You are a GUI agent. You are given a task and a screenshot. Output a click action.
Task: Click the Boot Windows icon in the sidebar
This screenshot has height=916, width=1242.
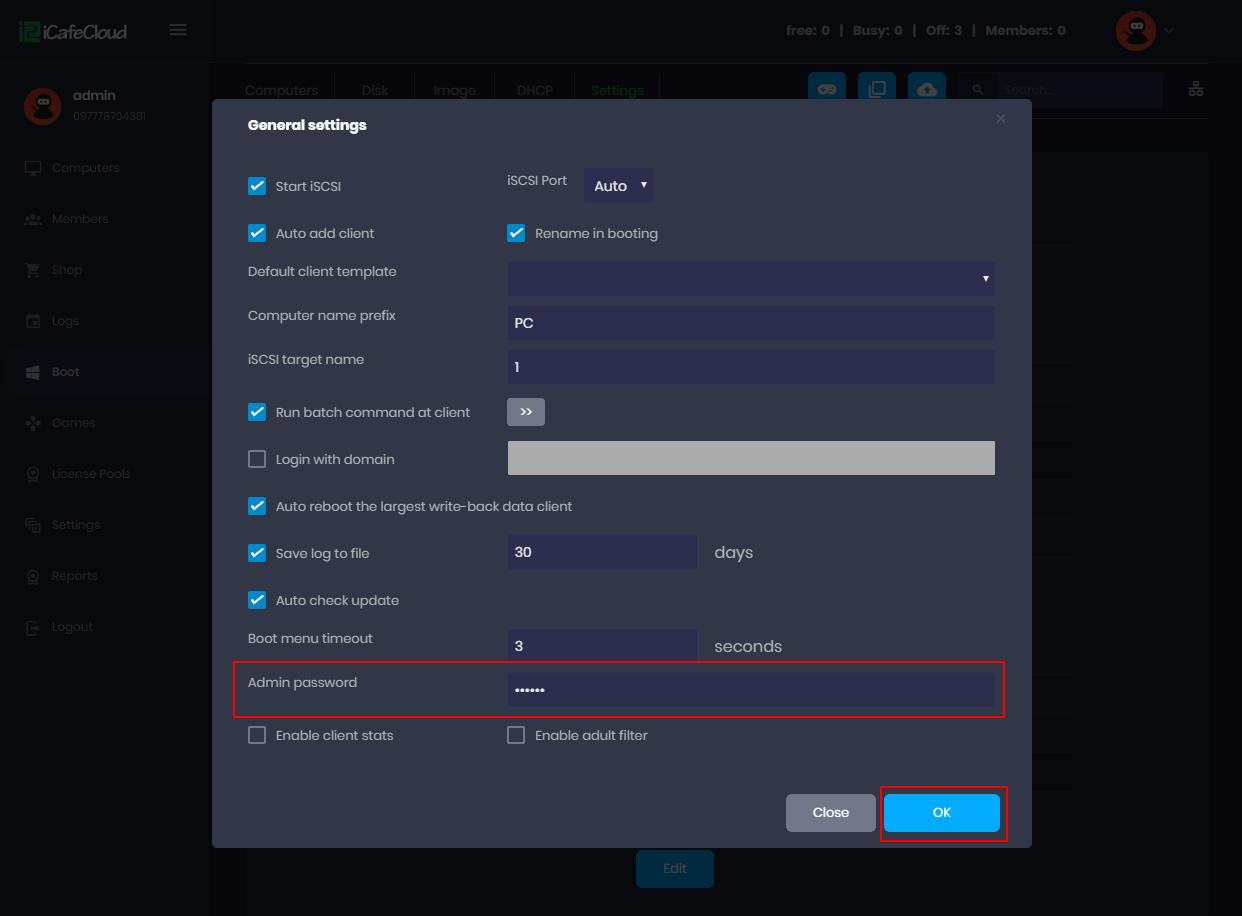pos(33,371)
